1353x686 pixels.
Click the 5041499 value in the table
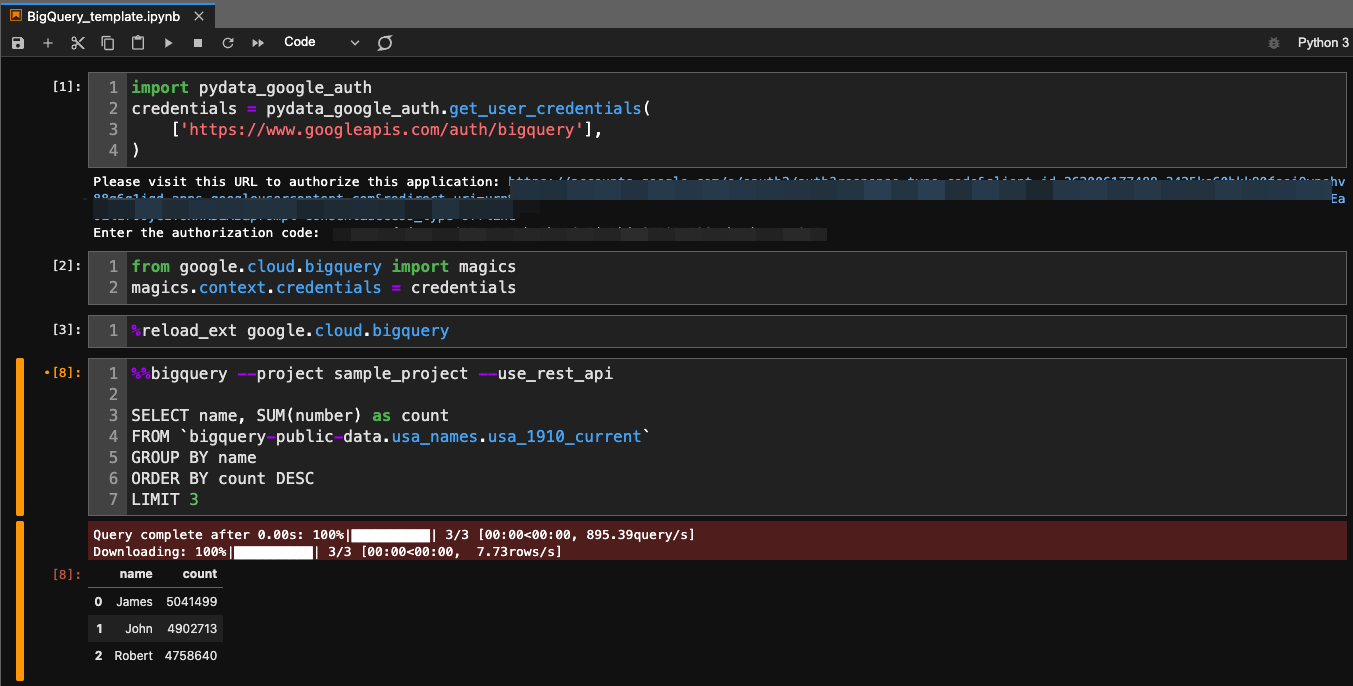[192, 602]
